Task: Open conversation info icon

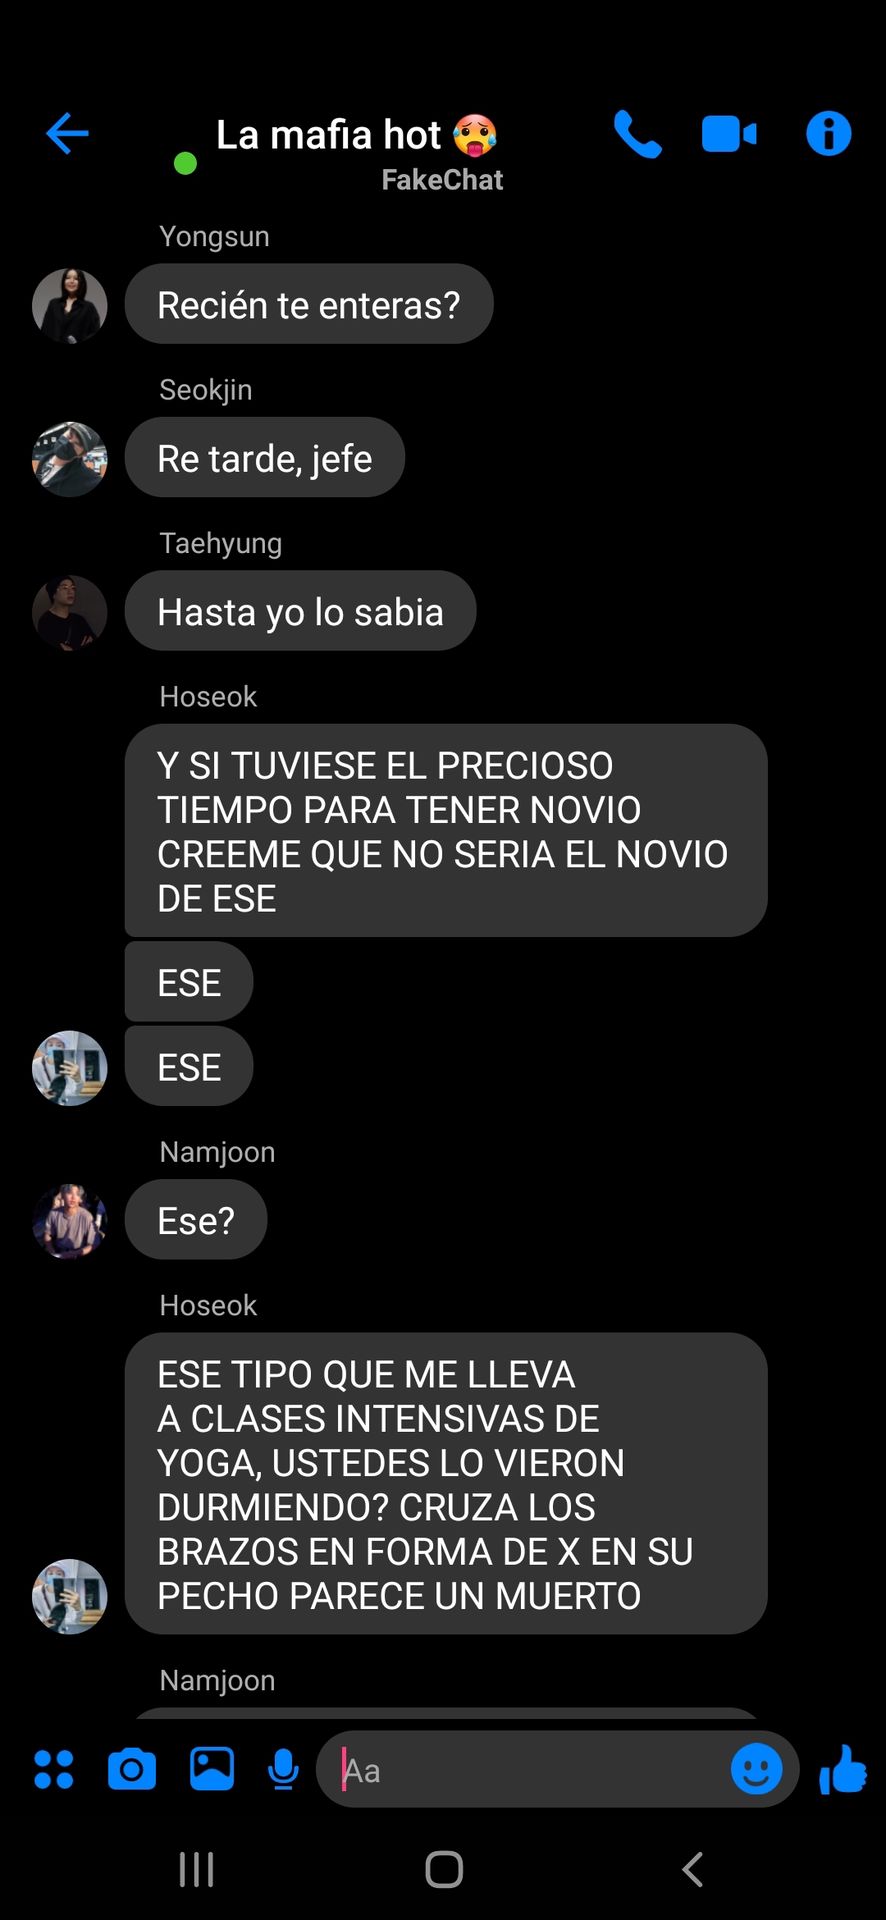Action: pyautogui.click(x=829, y=134)
